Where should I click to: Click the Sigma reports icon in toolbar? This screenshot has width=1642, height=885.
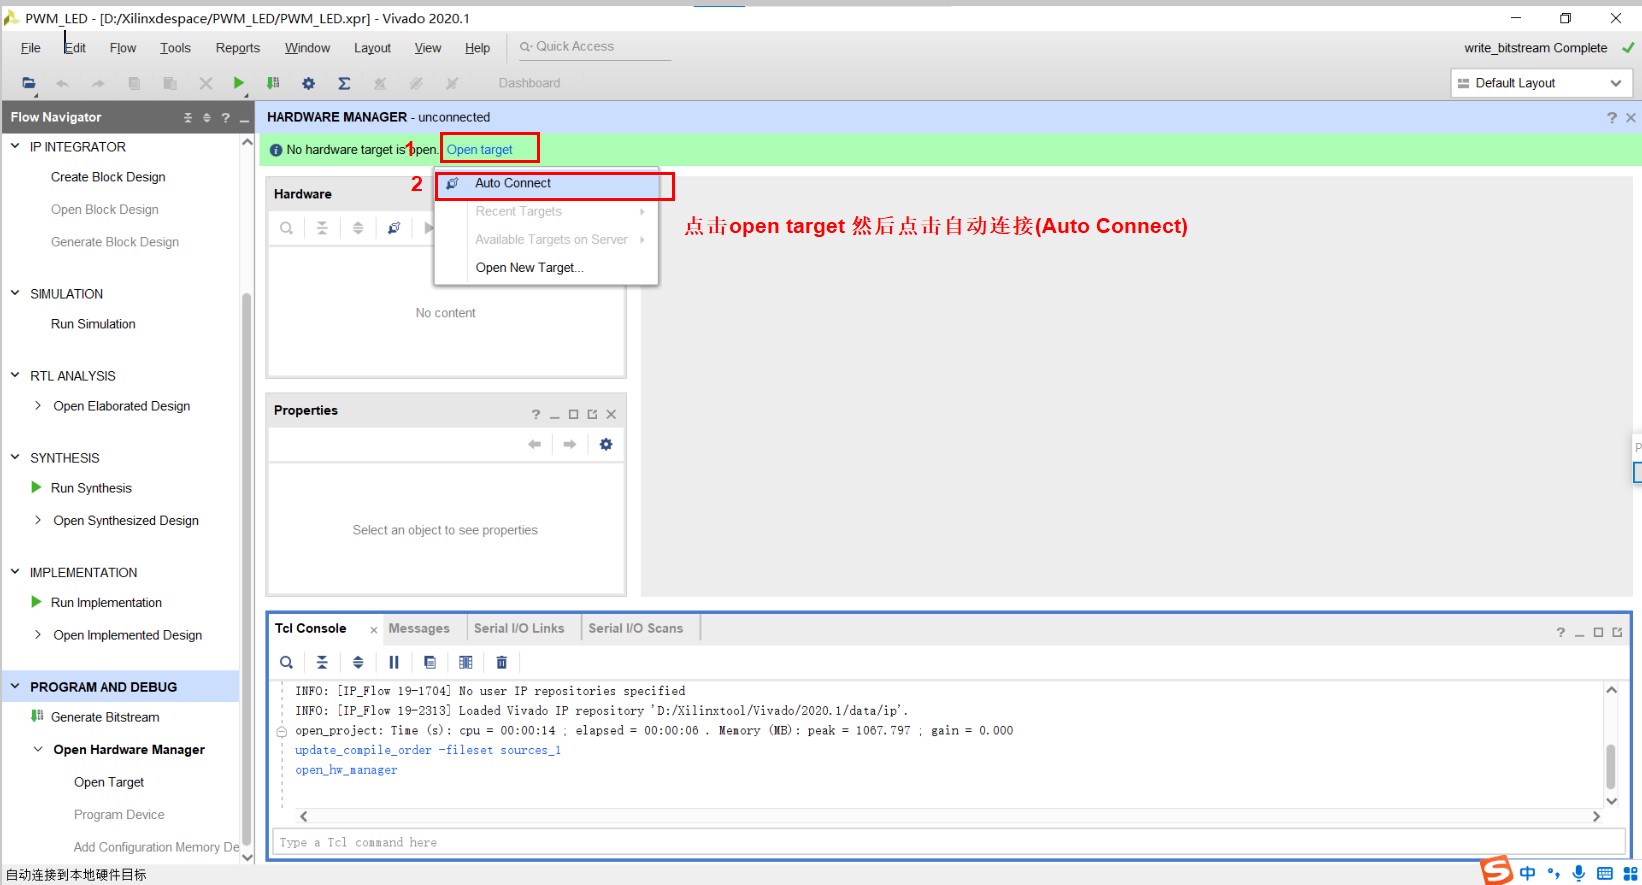point(344,84)
